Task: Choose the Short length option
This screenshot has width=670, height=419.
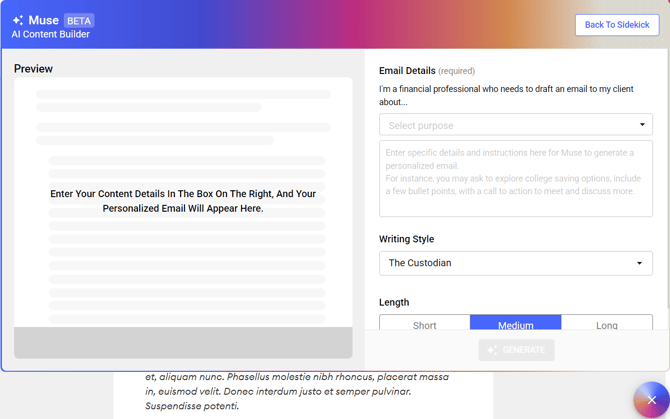Action: (424, 324)
